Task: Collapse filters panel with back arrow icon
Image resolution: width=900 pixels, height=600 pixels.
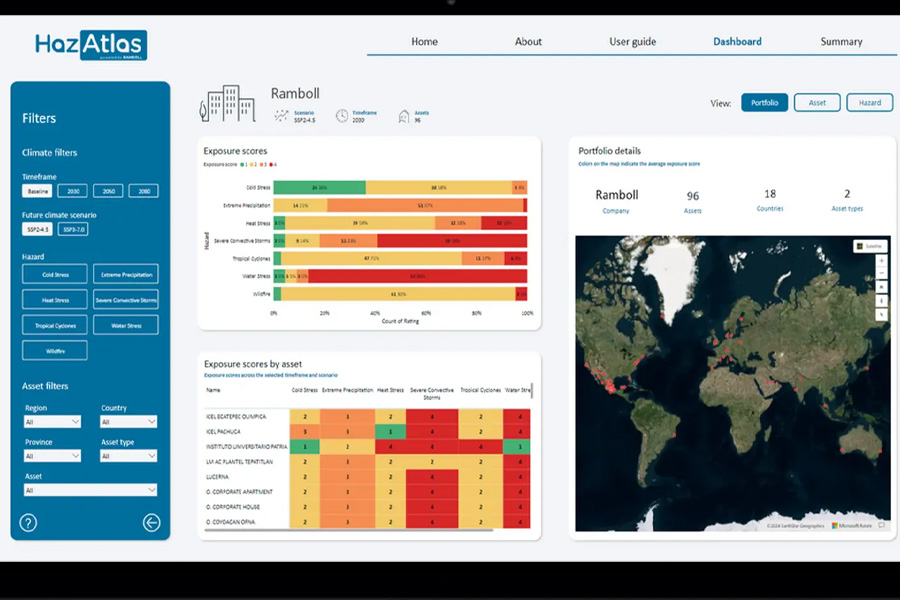Action: (152, 522)
